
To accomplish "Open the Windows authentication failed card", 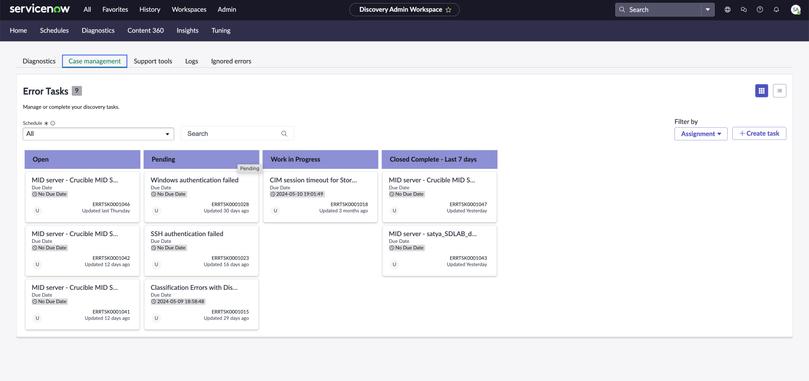I will 201,197.
